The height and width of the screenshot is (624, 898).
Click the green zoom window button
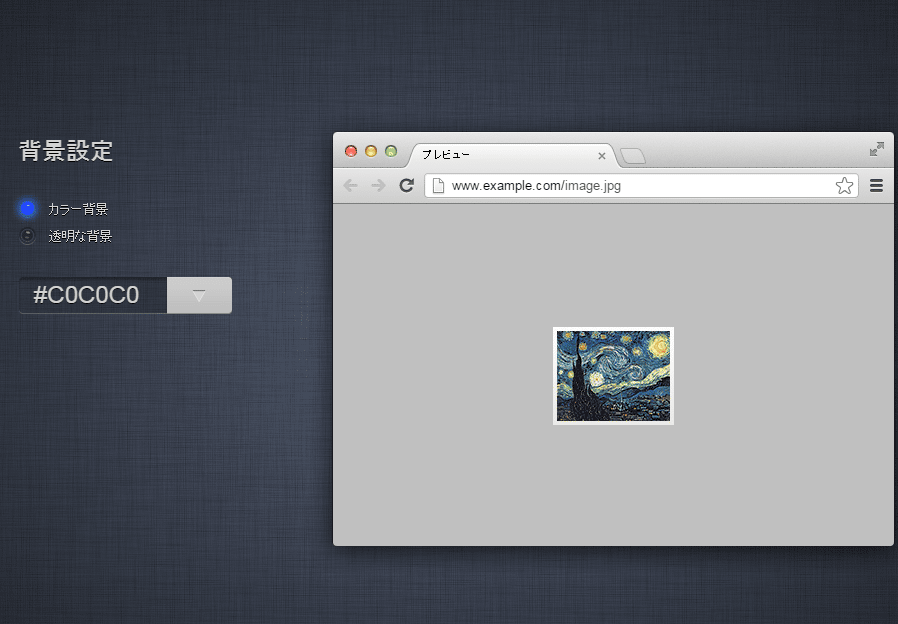coord(391,151)
